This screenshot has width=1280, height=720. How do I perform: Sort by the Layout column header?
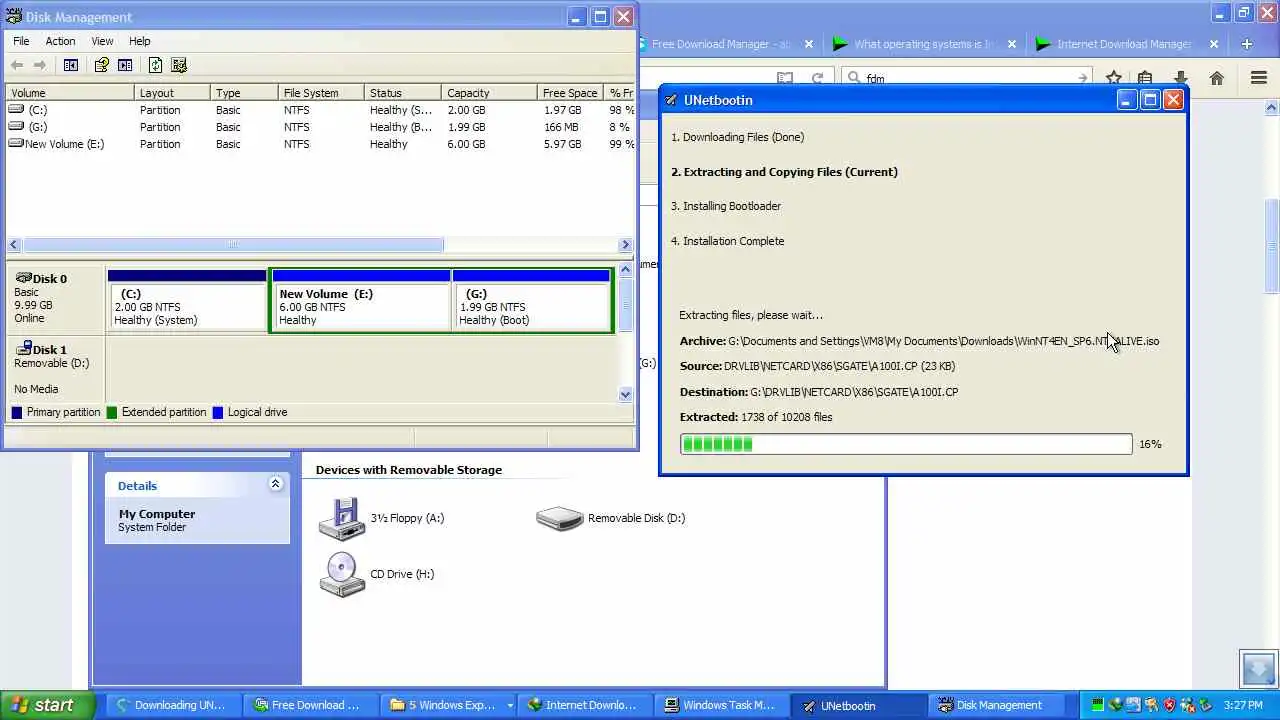point(172,93)
